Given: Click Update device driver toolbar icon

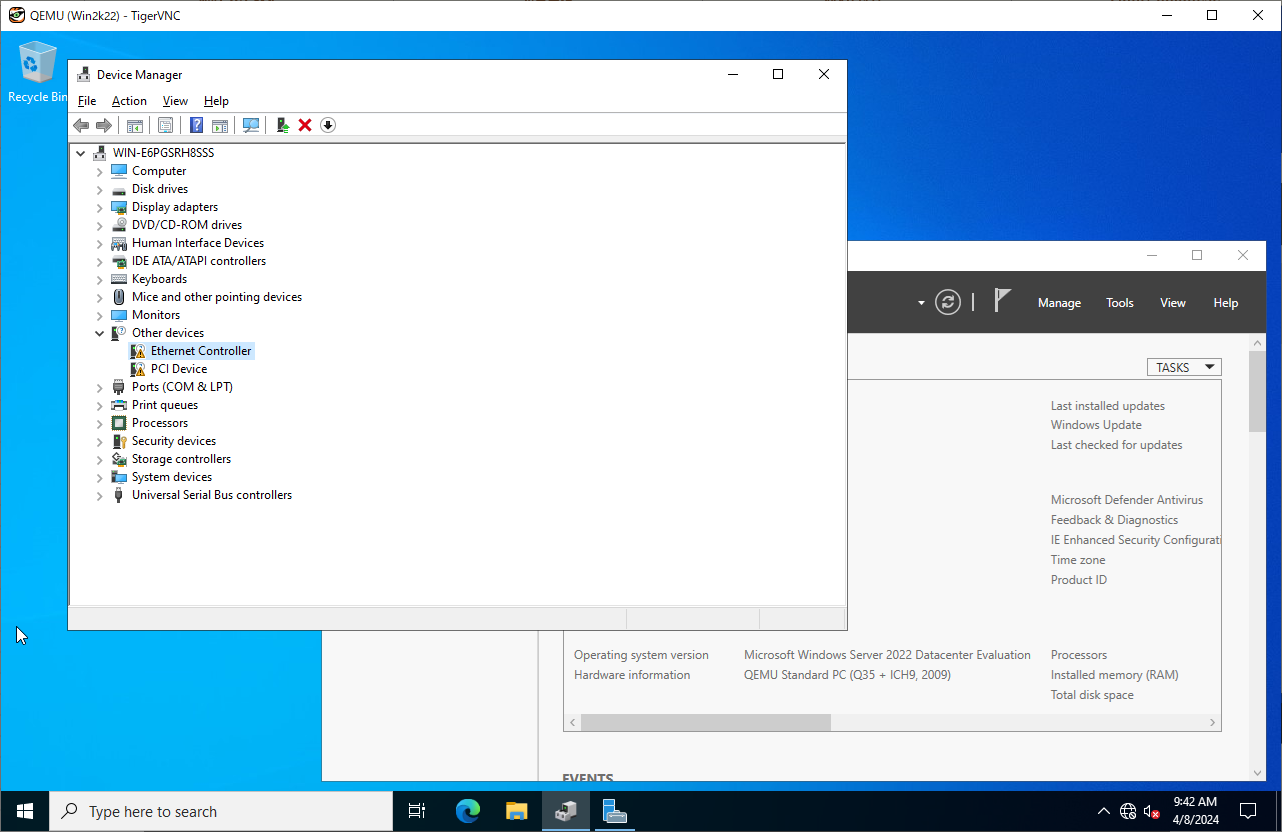Looking at the screenshot, I should (283, 125).
